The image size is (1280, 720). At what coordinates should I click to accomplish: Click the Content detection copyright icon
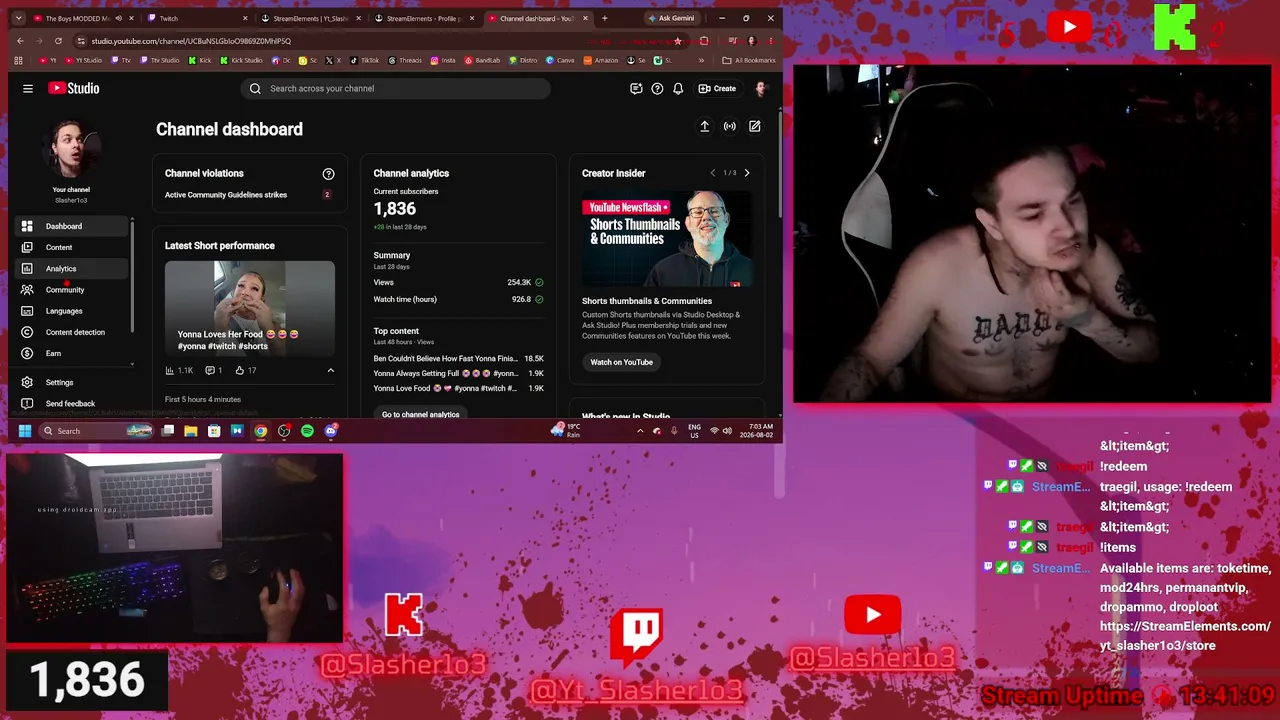(x=27, y=332)
